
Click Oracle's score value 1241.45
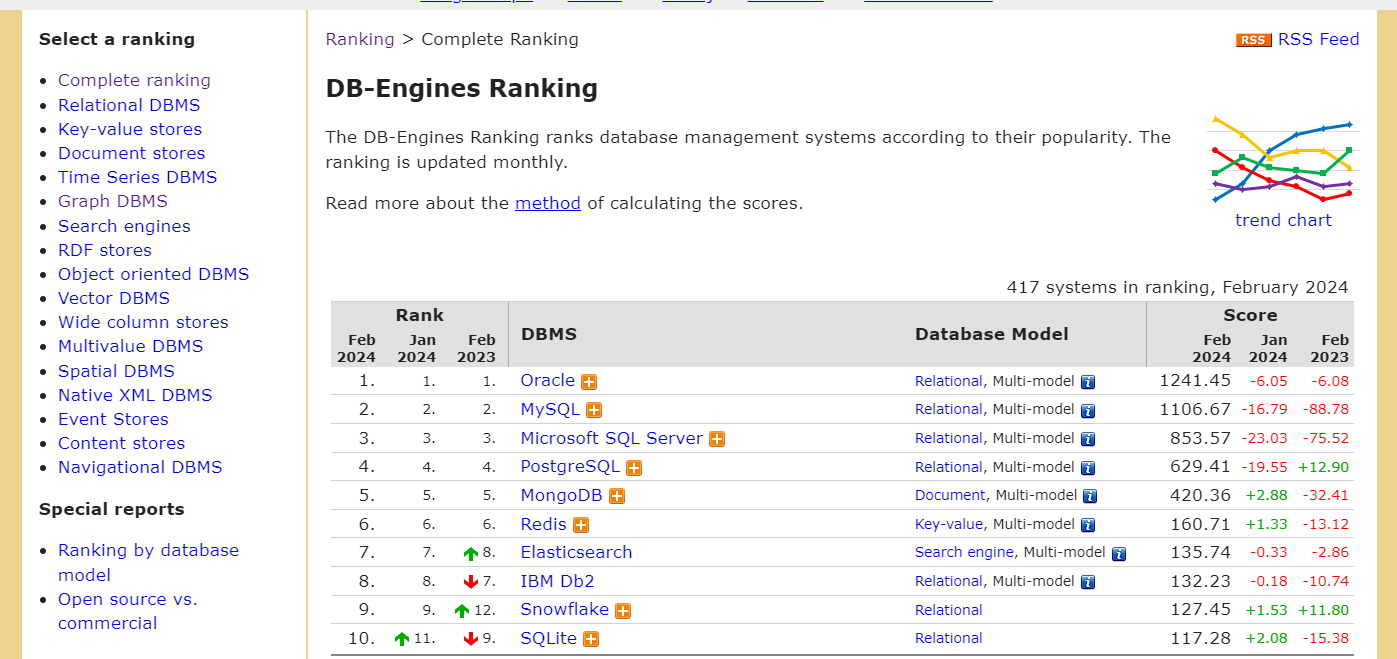(x=1195, y=381)
